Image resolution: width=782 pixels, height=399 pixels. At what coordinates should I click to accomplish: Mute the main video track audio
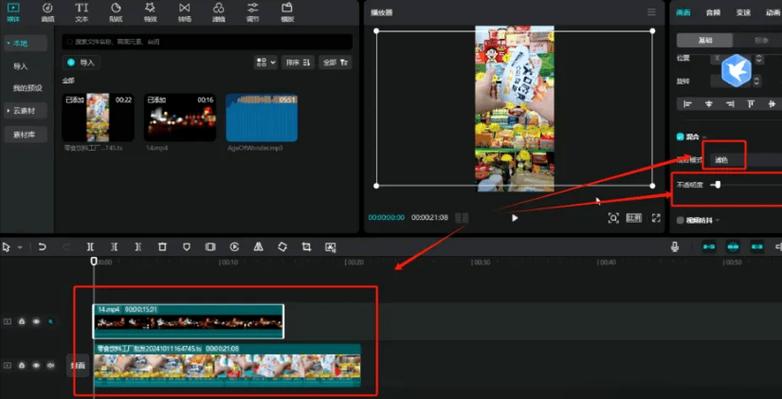pyautogui.click(x=50, y=365)
